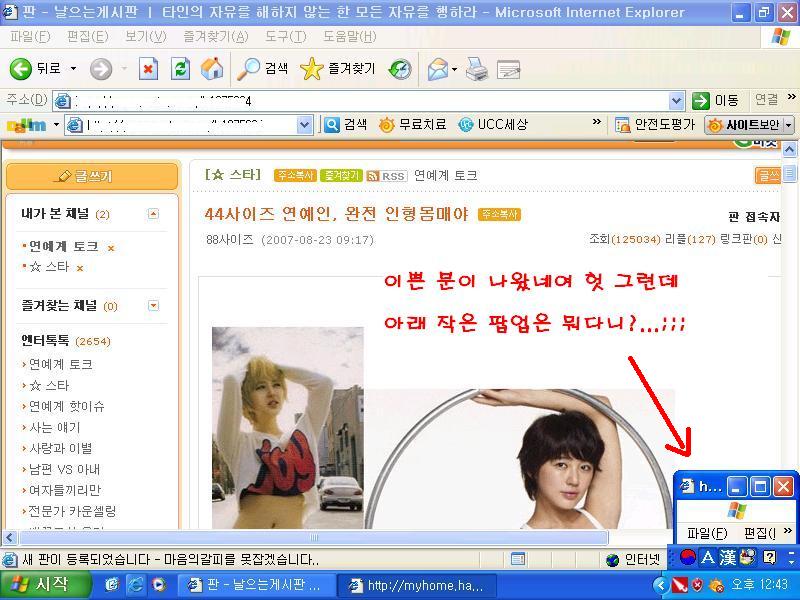Open the 사이트보안 dropdown

tap(789, 125)
